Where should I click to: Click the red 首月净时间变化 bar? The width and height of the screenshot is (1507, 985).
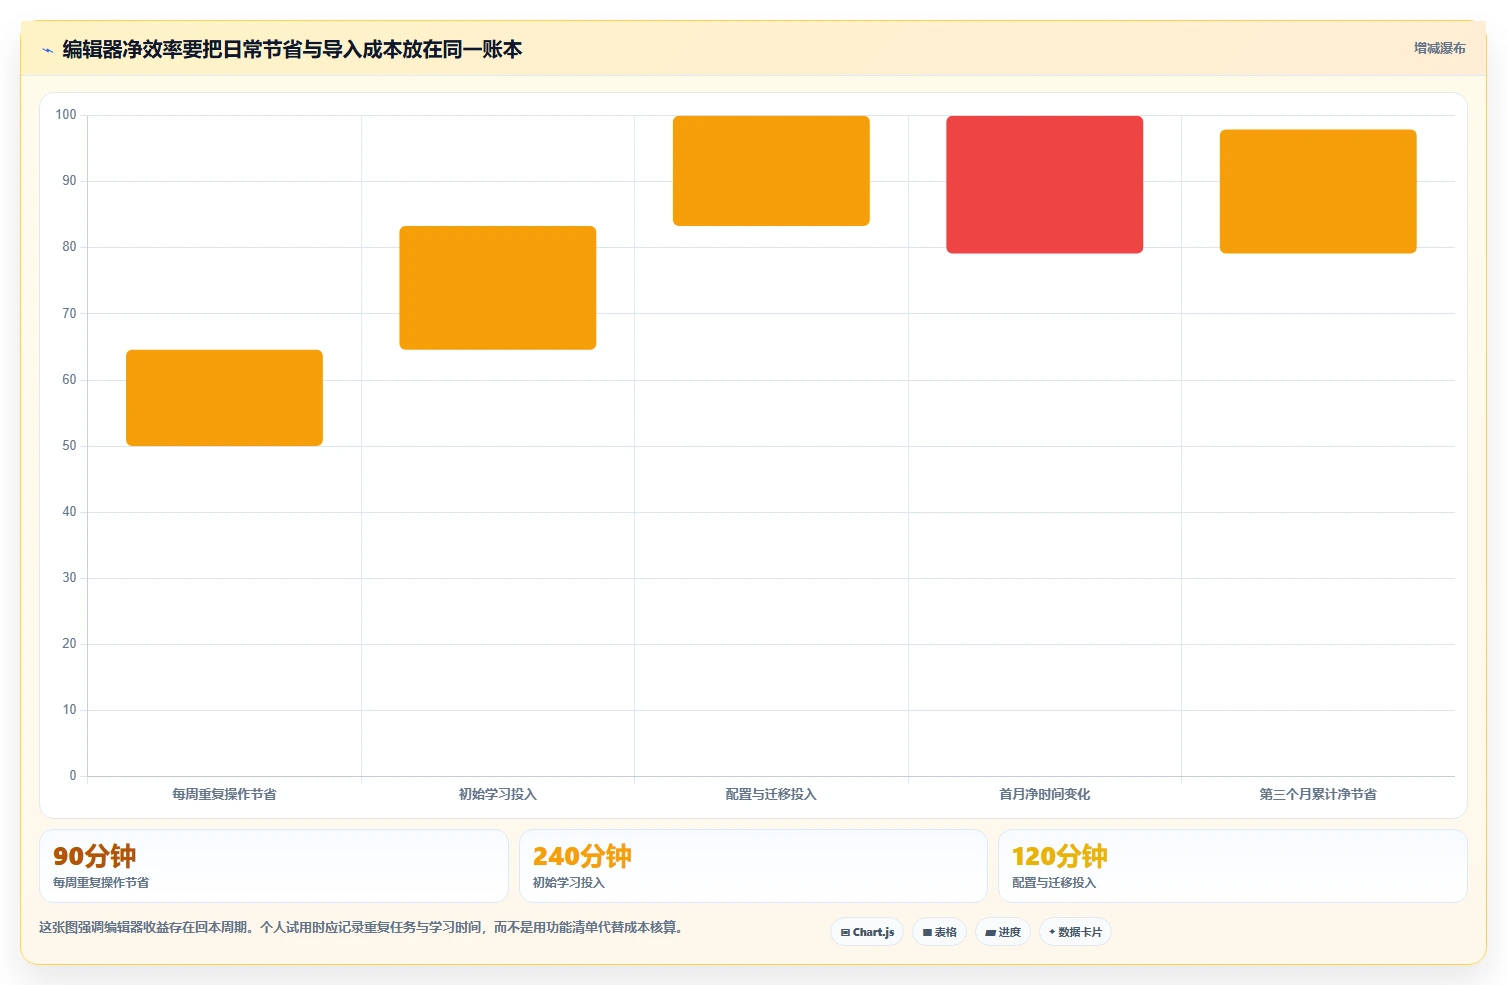click(x=1045, y=185)
